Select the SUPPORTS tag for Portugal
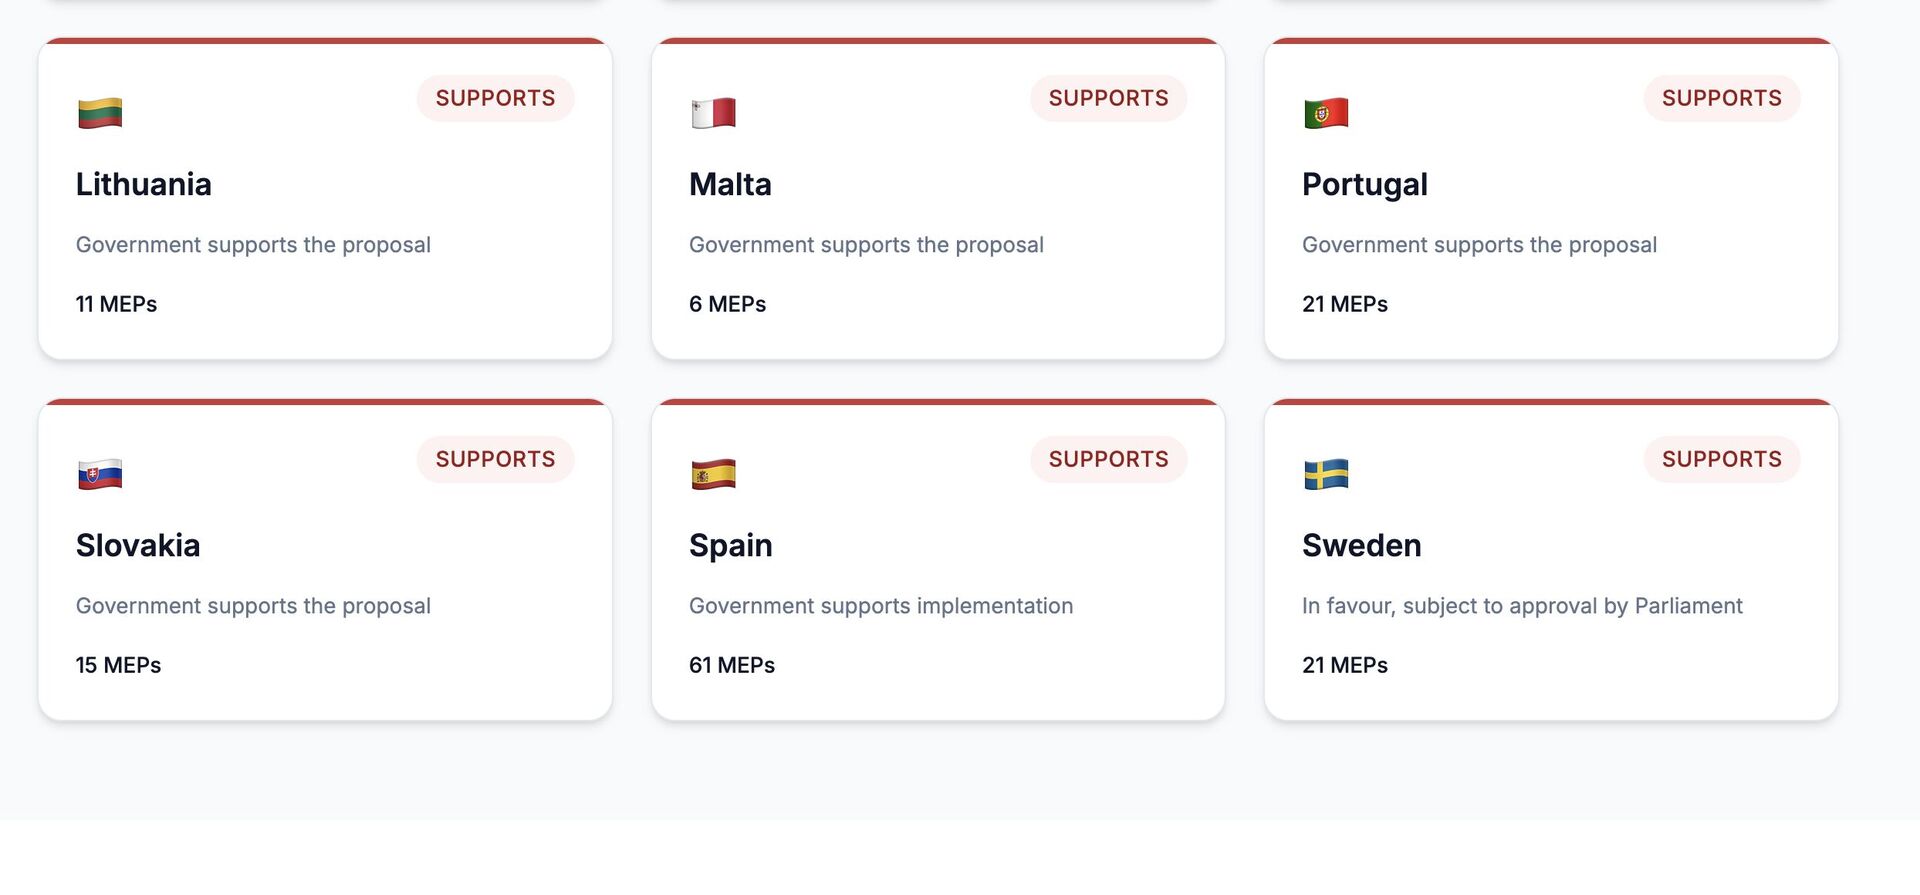 coord(1721,98)
